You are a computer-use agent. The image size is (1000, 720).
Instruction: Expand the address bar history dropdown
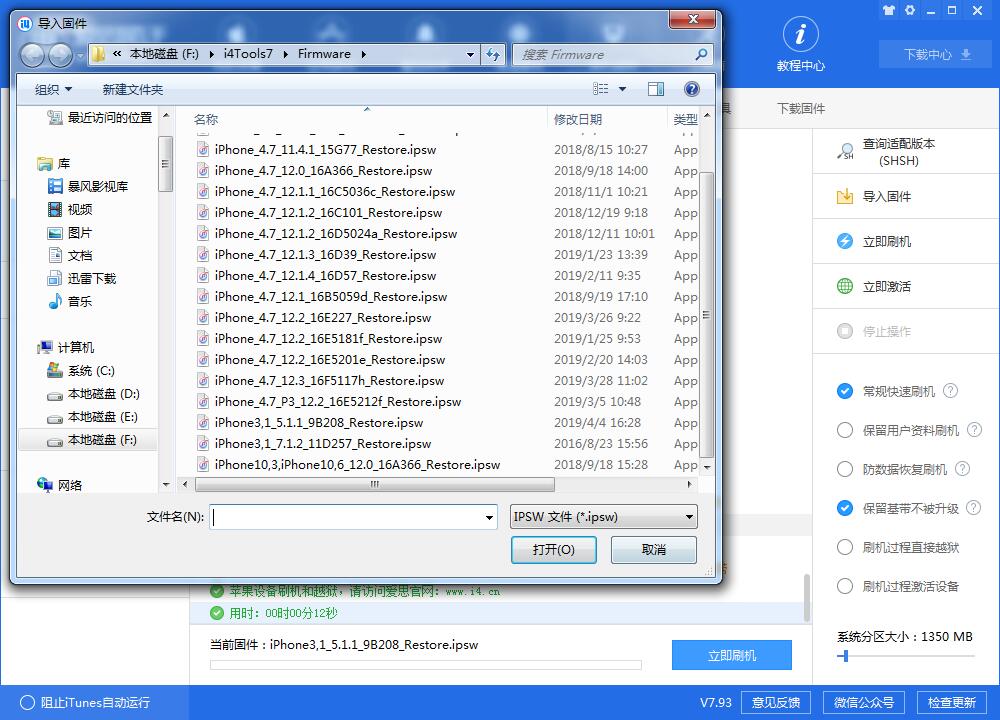(470, 55)
